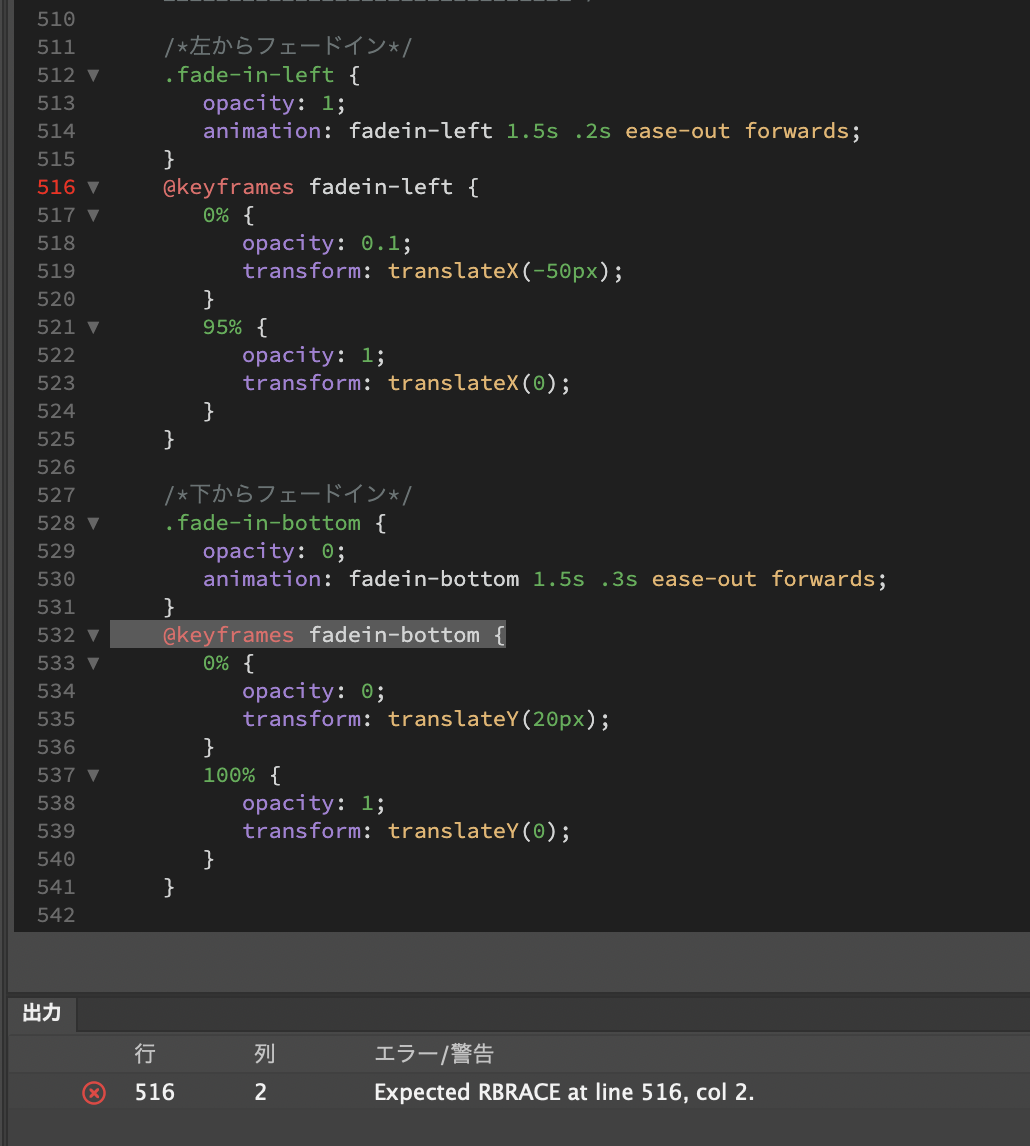Image resolution: width=1030 pixels, height=1146 pixels.
Task: Click the 行 column header
Action: pos(145,1054)
